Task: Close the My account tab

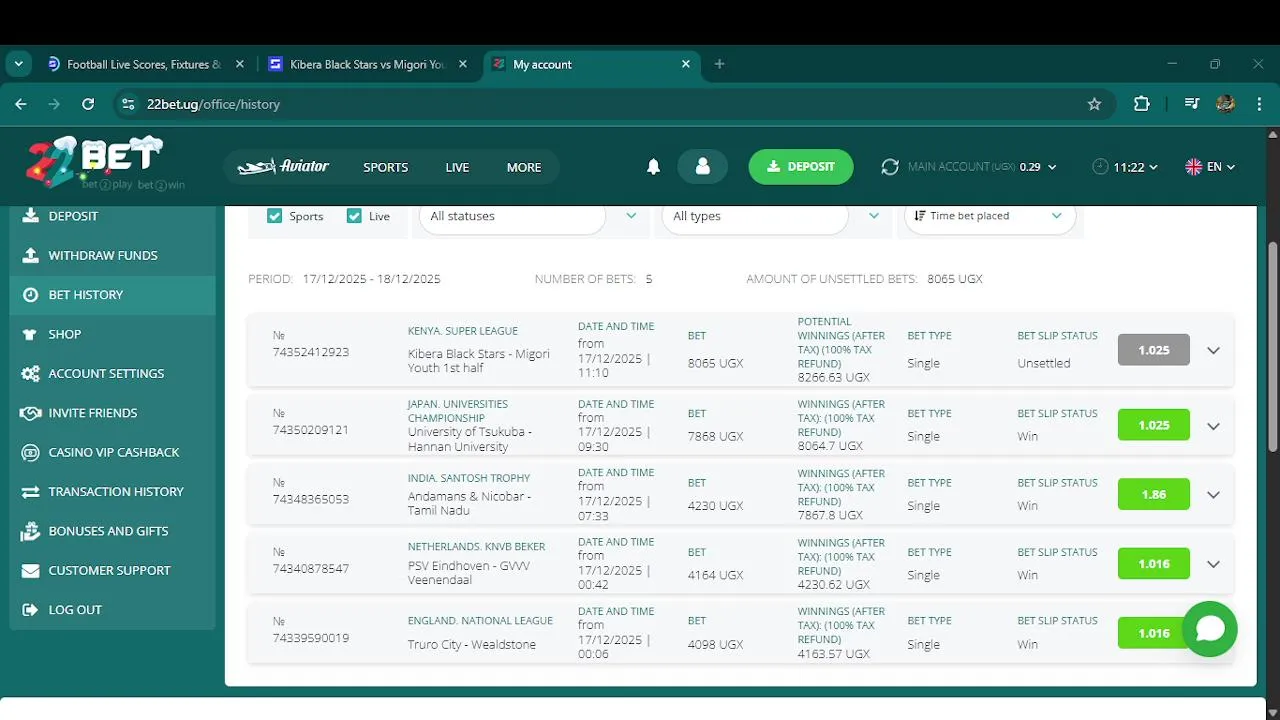Action: pyautogui.click(x=685, y=64)
